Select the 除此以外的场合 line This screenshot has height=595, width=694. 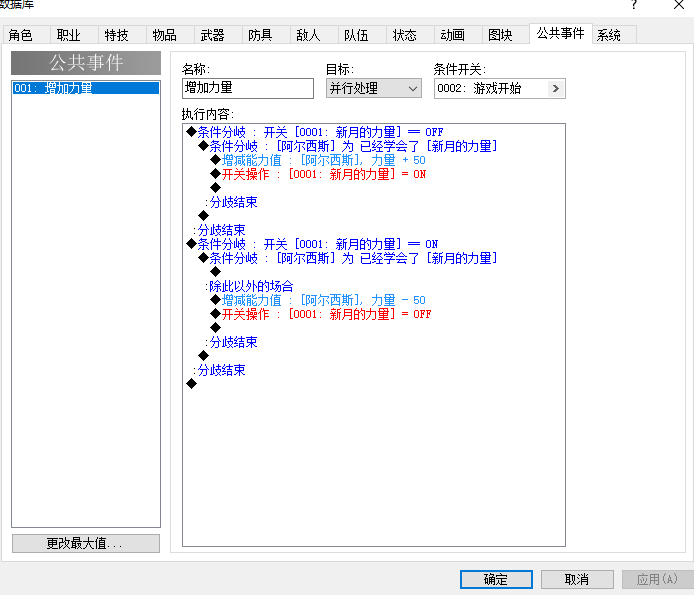(249, 286)
